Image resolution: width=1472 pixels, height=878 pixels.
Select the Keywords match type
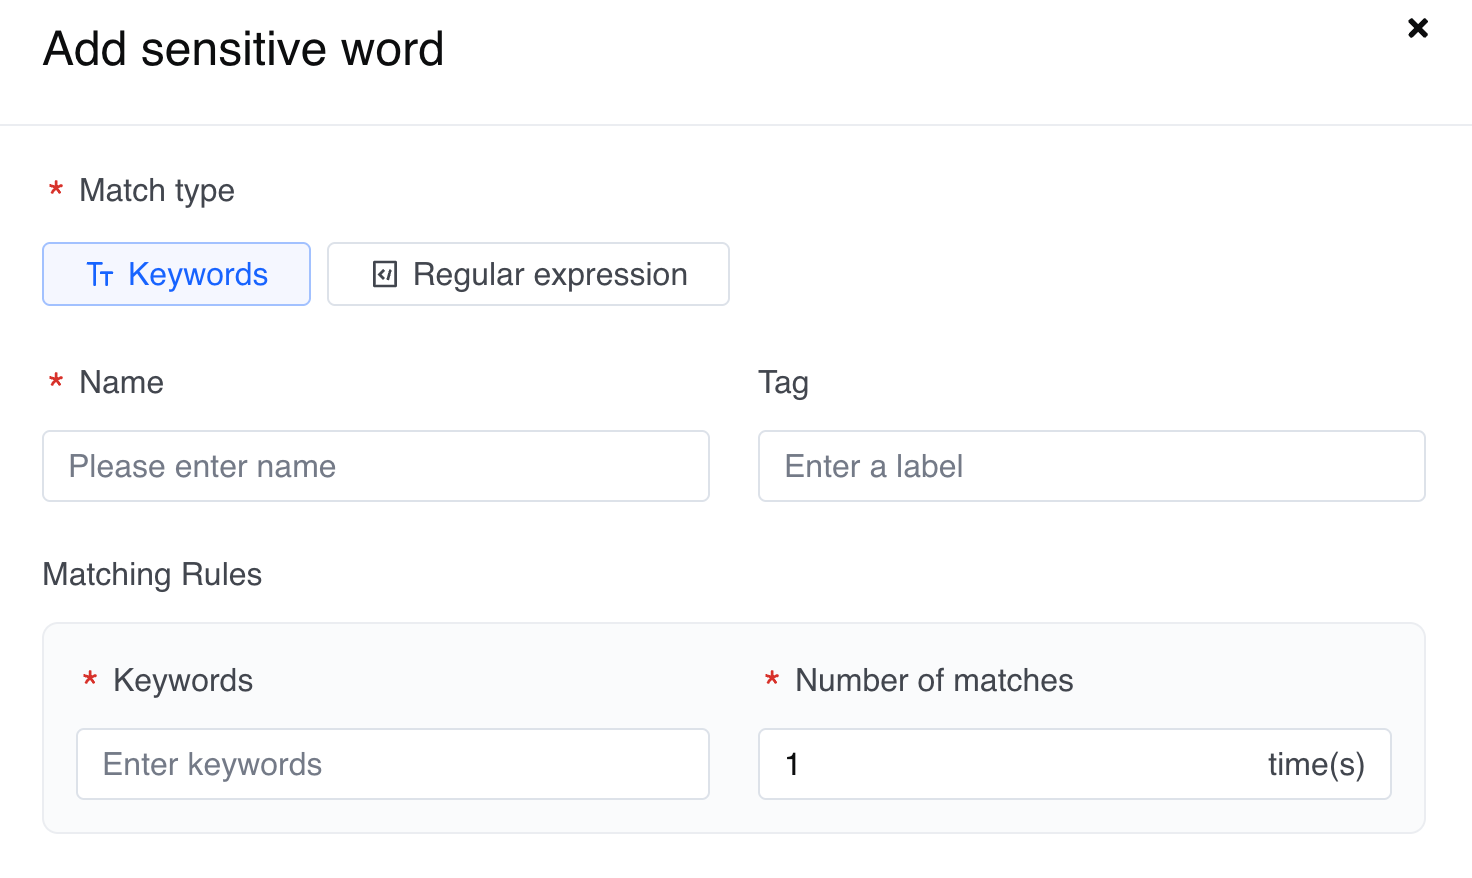tap(177, 274)
